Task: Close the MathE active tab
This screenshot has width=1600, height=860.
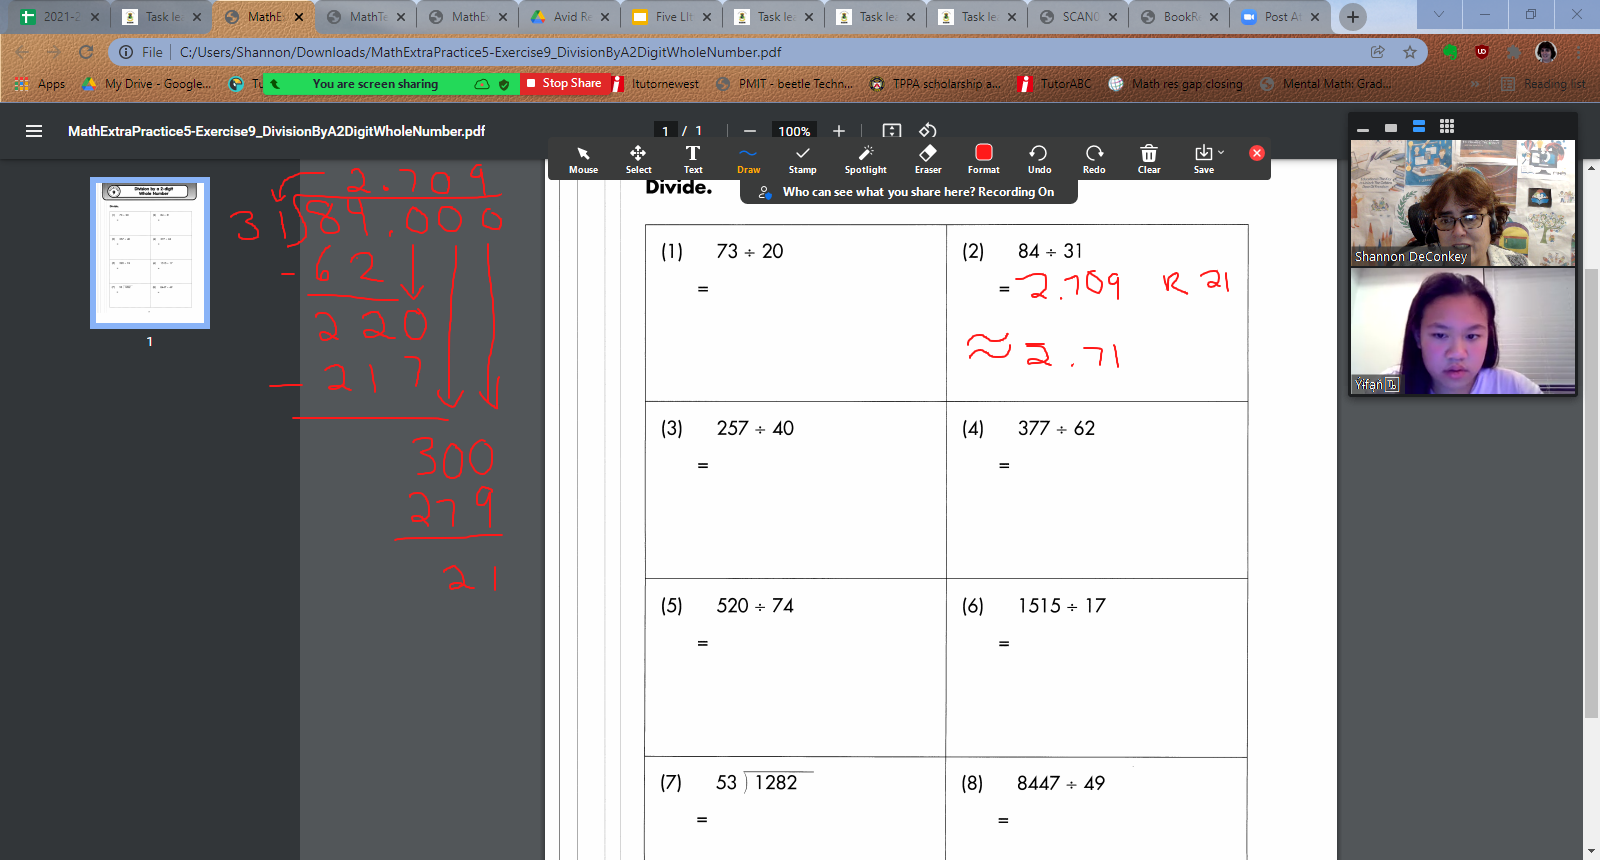Action: pyautogui.click(x=299, y=17)
